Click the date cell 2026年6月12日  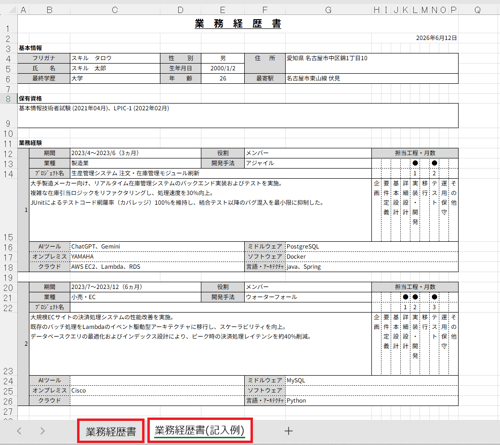[x=436, y=38]
